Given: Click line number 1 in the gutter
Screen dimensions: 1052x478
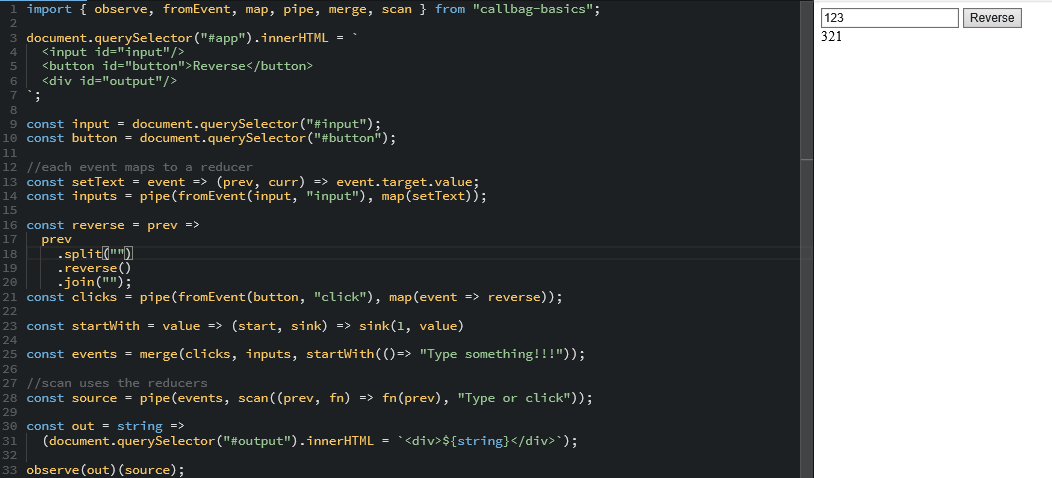Looking at the screenshot, I should (x=13, y=9).
